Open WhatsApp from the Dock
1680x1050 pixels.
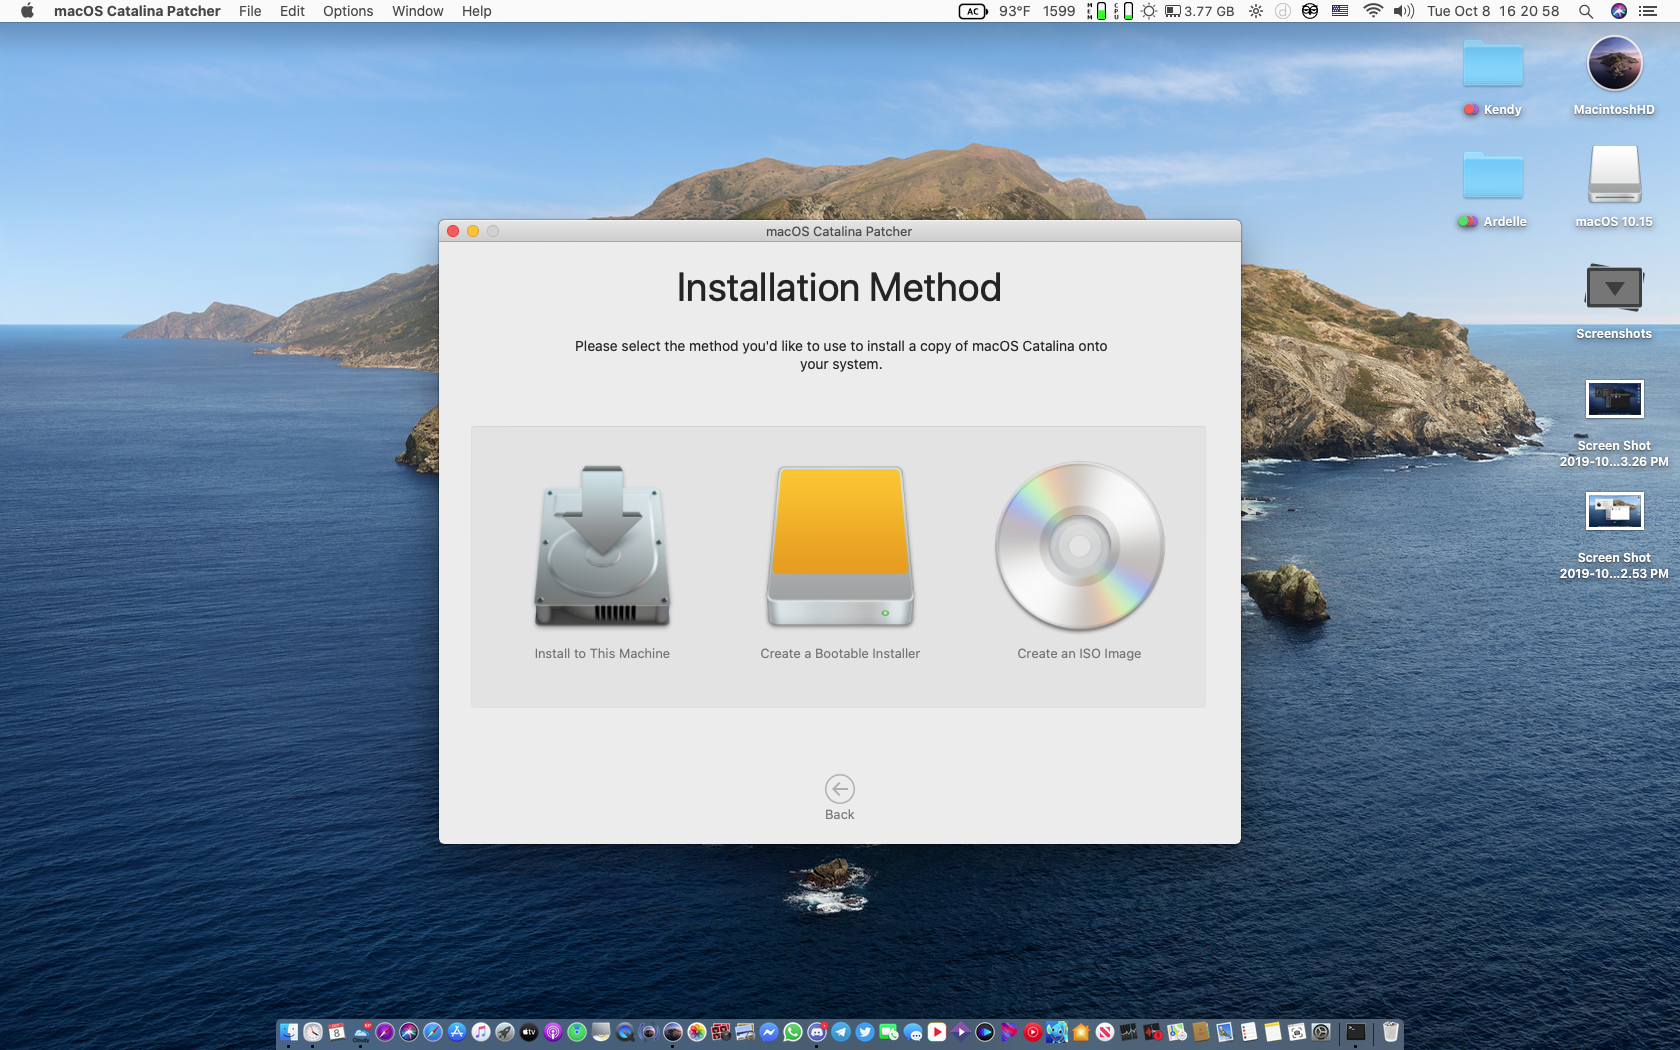tap(793, 1032)
